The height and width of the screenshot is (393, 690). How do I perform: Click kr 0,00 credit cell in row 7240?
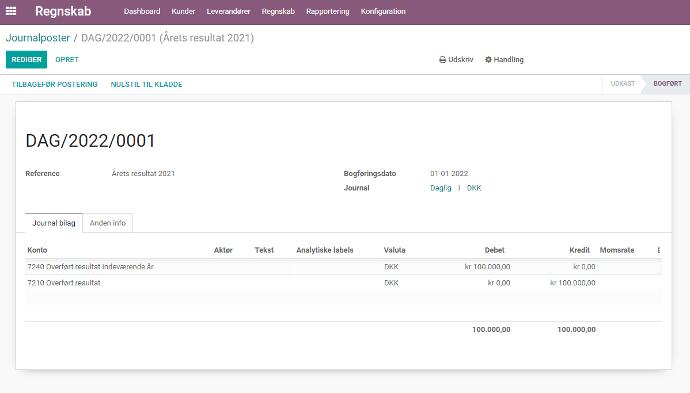coord(584,267)
